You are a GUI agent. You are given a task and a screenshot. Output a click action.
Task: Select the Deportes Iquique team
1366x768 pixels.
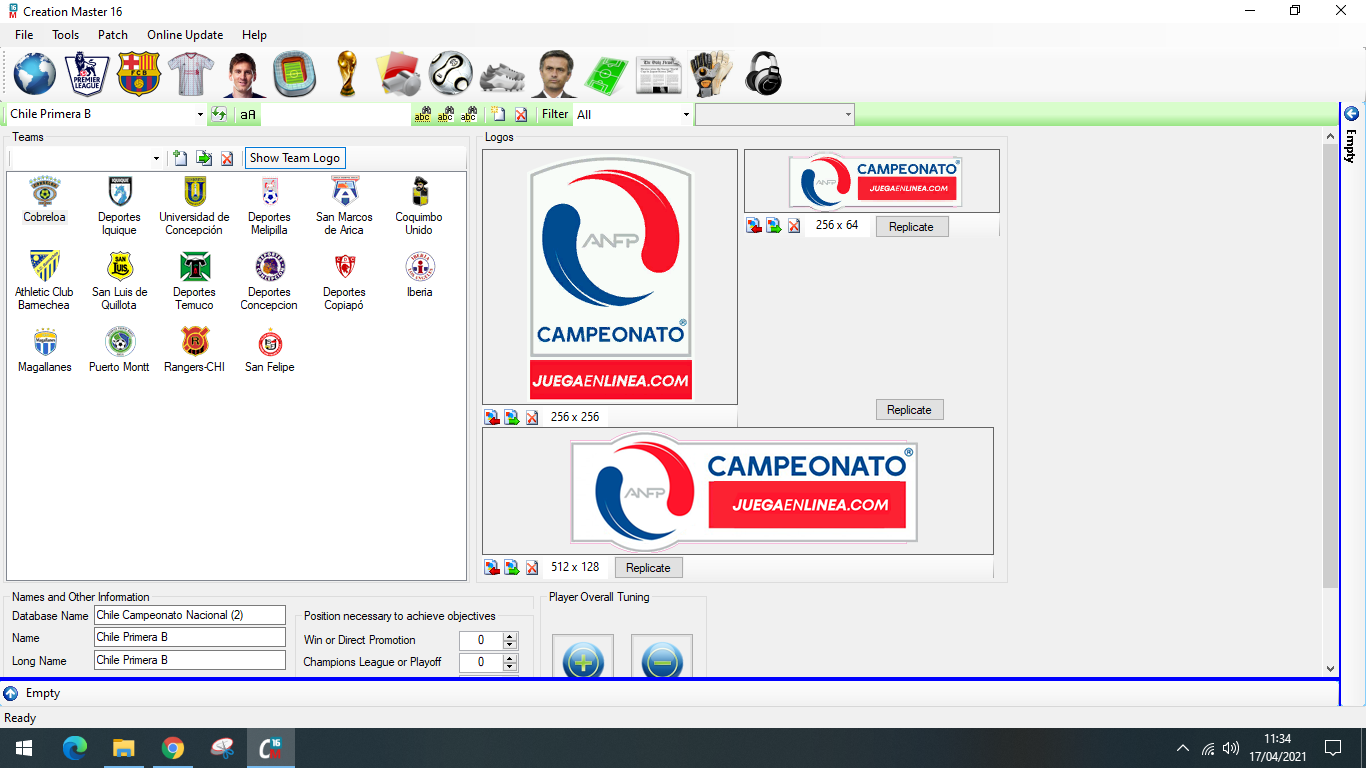(119, 207)
